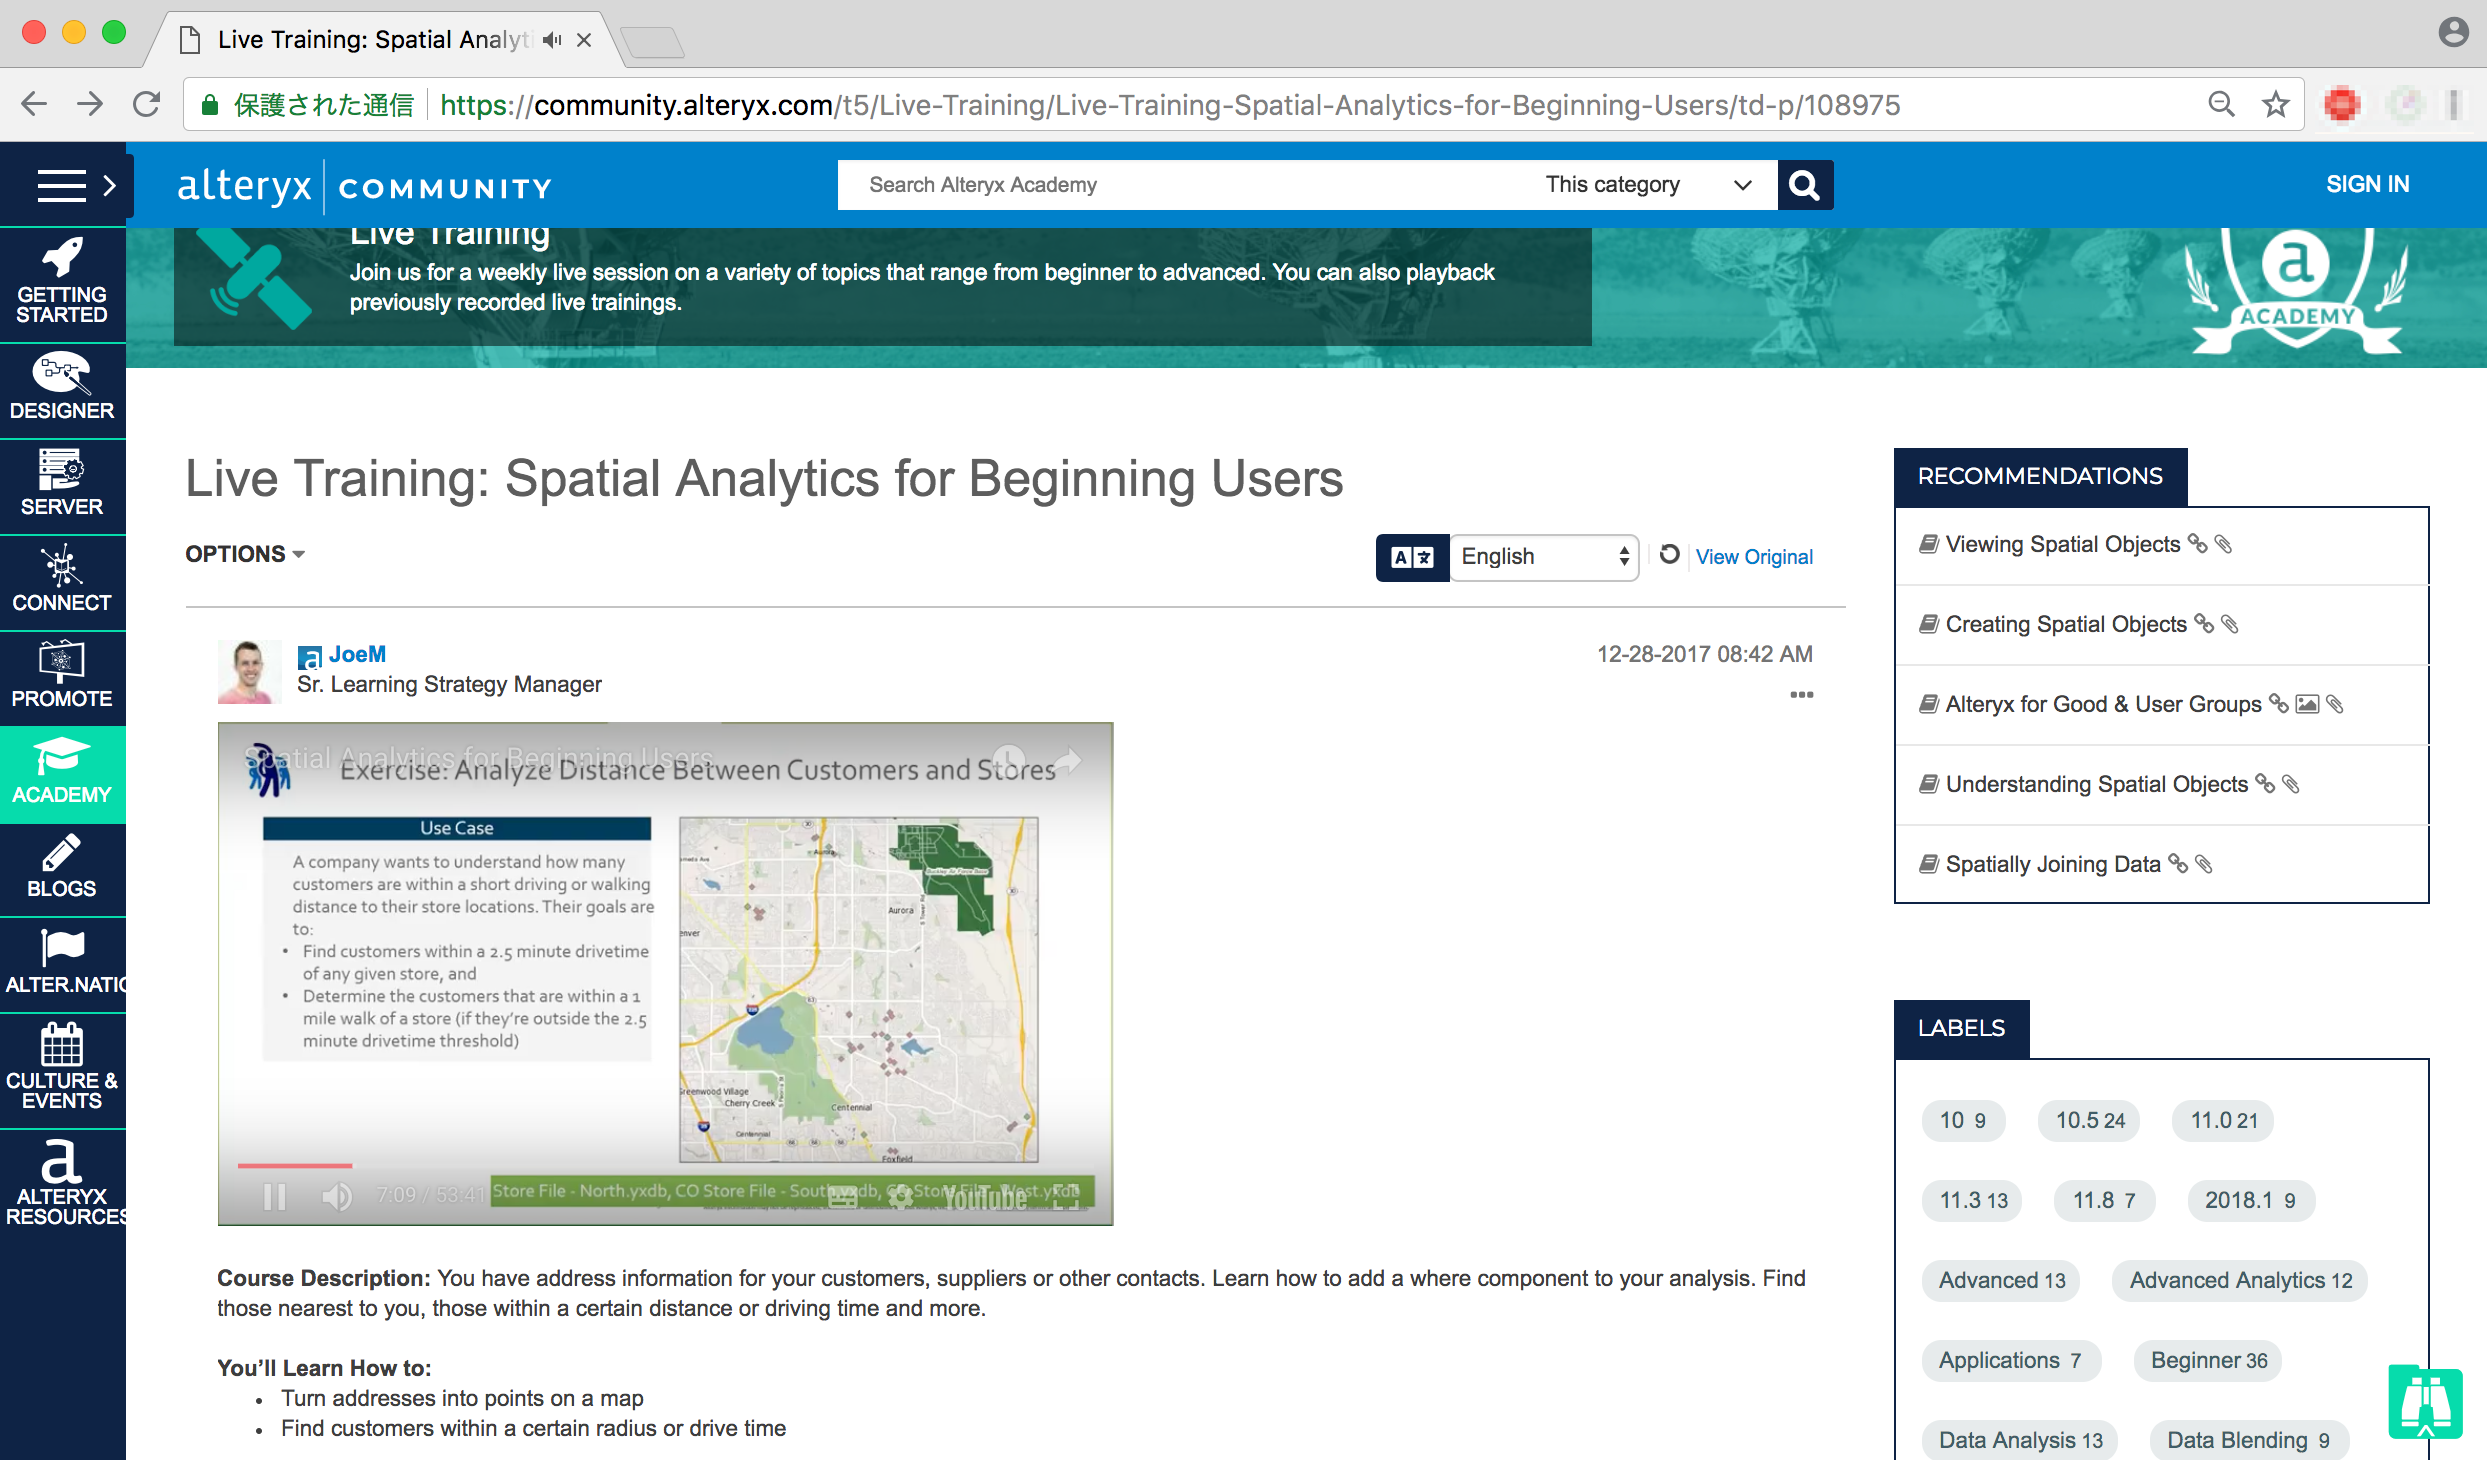
Task: Open the English language selector
Action: [x=1545, y=557]
